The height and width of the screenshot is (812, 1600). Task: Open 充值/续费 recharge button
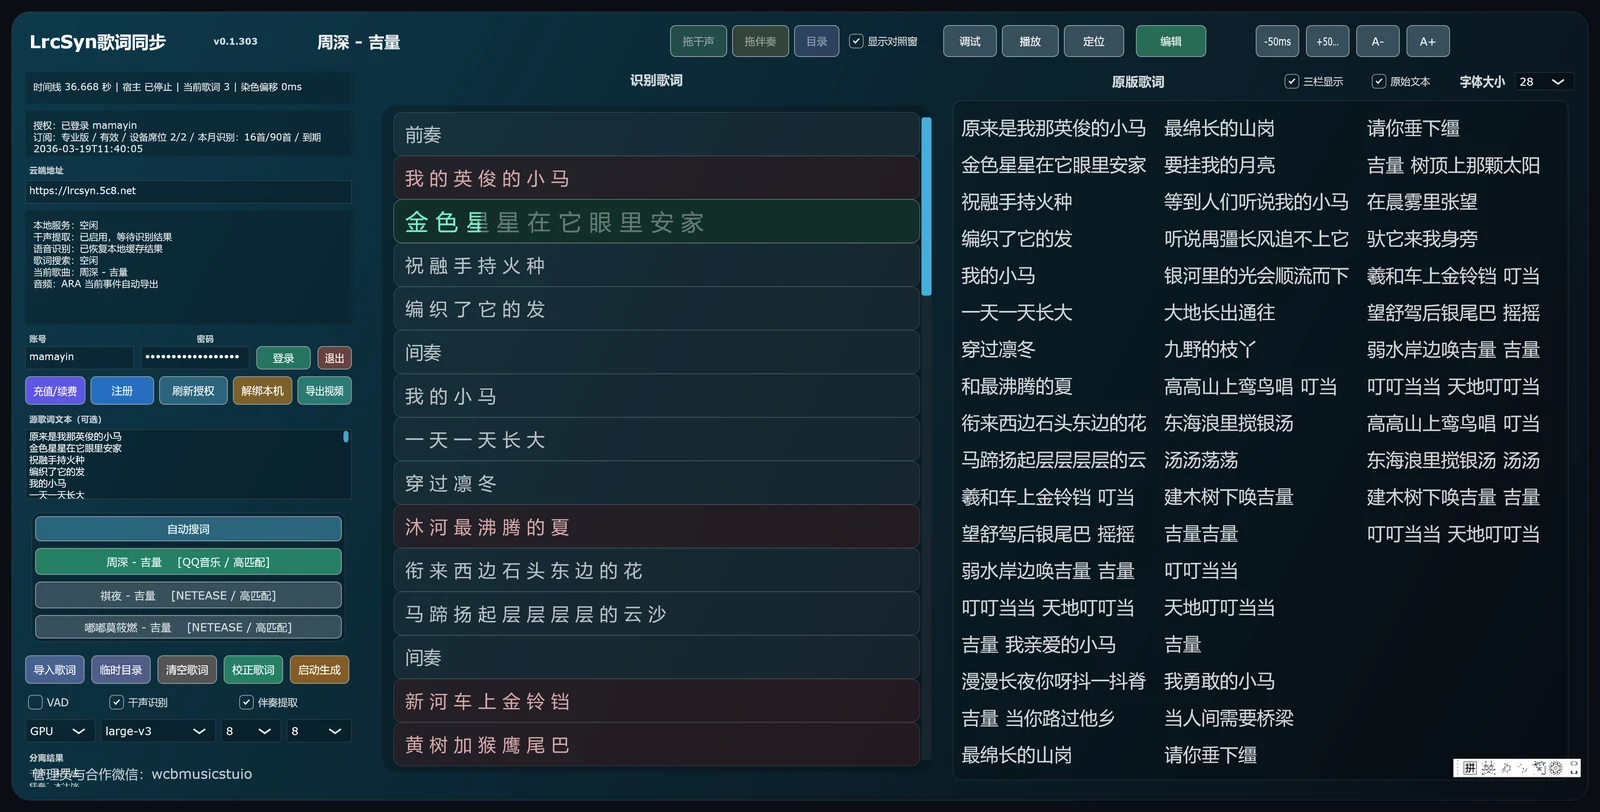(55, 391)
